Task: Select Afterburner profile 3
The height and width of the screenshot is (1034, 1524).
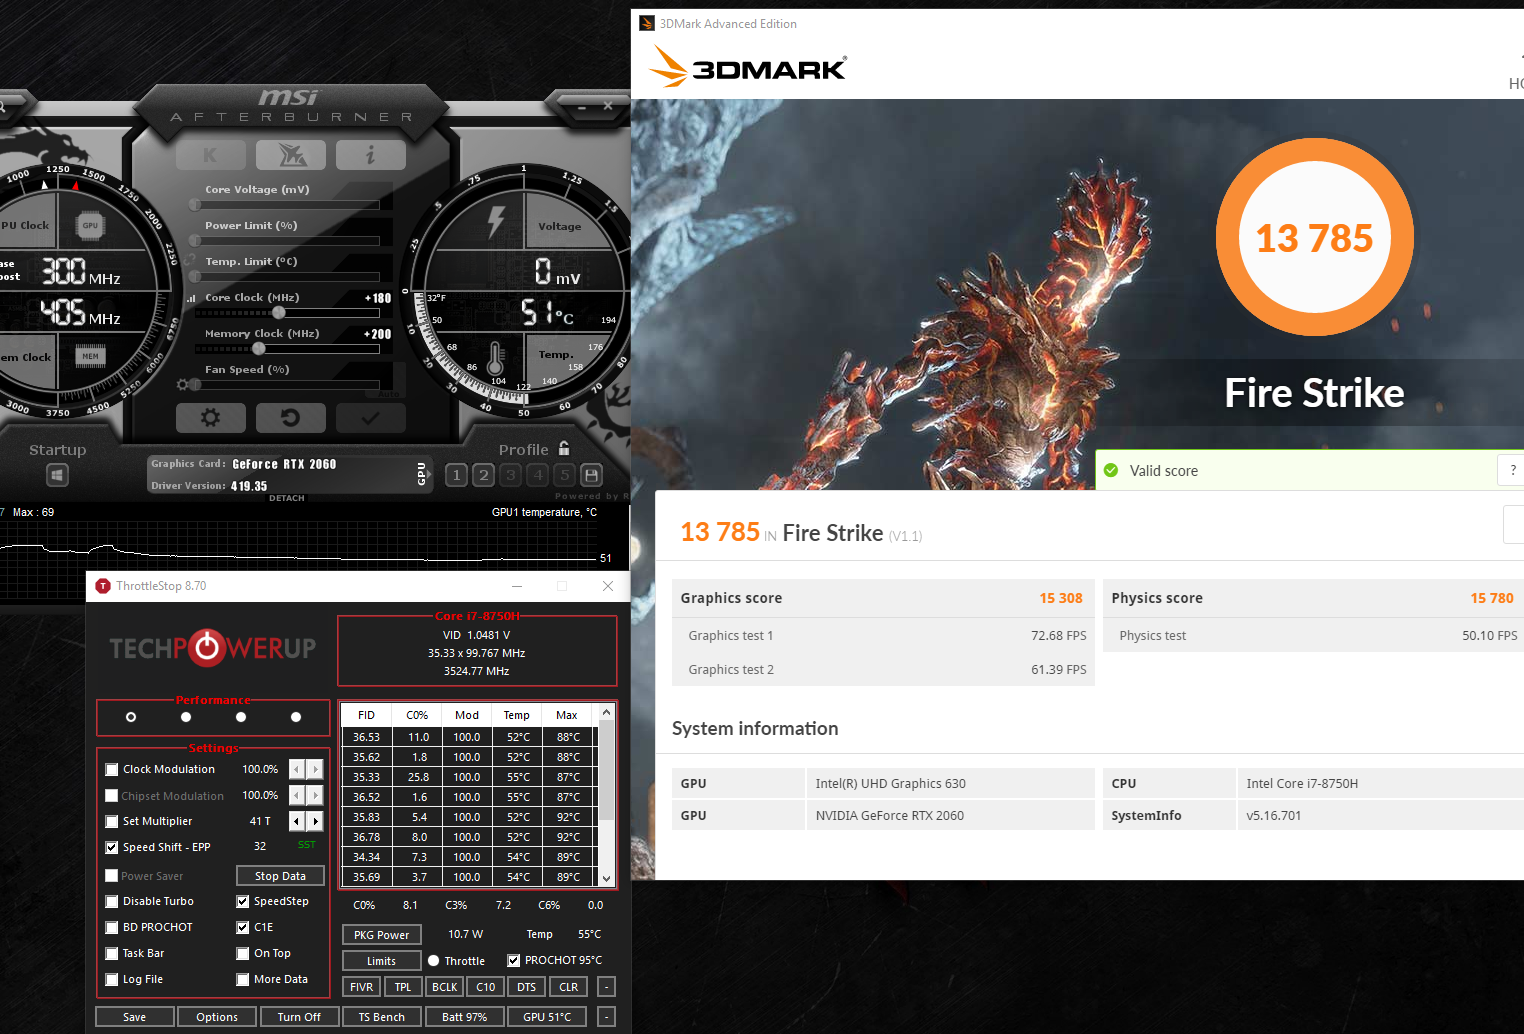Action: [510, 475]
